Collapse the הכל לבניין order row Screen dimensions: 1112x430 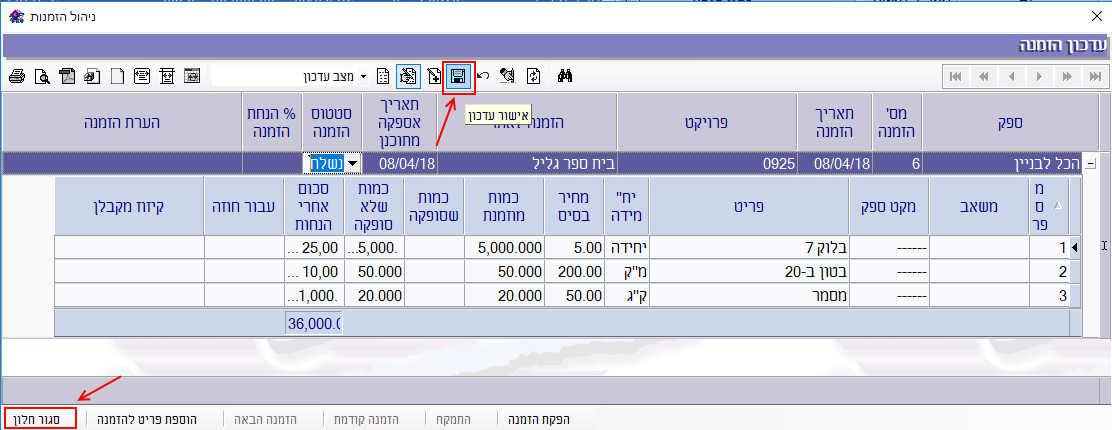click(1091, 164)
